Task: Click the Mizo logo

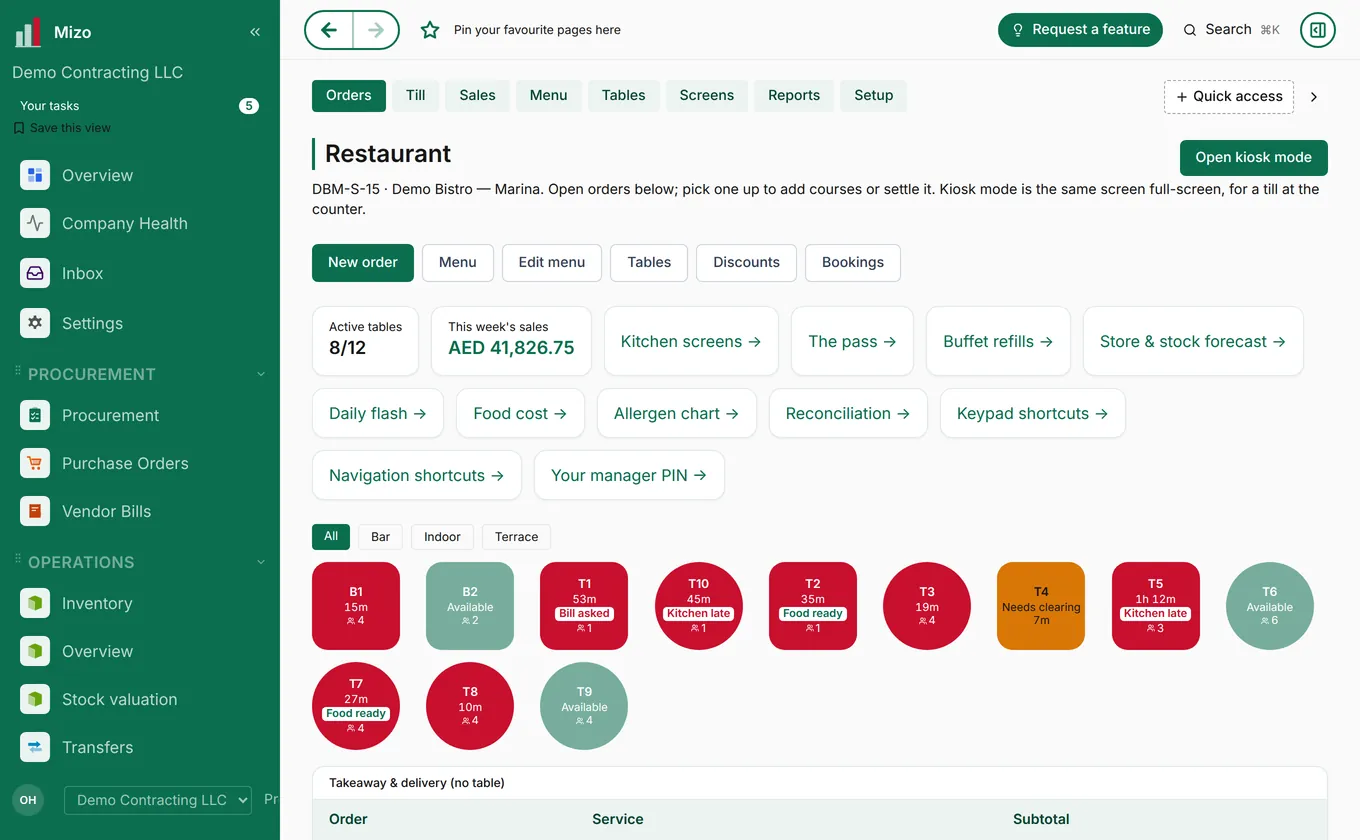Action: 28,32
